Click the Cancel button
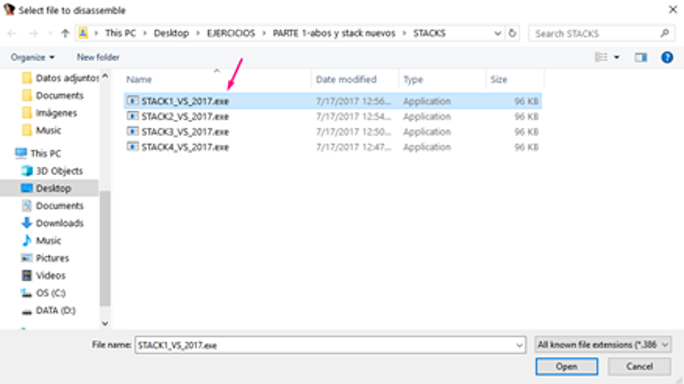The width and height of the screenshot is (684, 384). (x=640, y=367)
